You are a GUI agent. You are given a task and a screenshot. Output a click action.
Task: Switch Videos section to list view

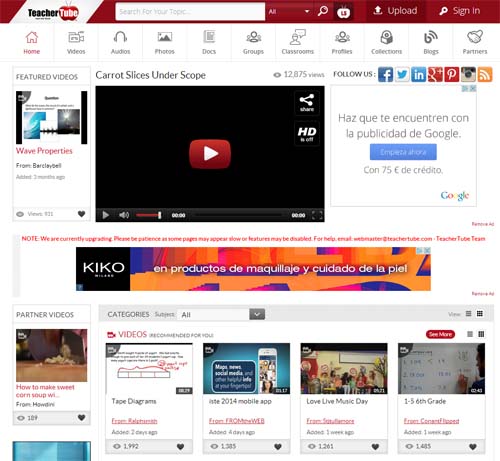pos(470,334)
